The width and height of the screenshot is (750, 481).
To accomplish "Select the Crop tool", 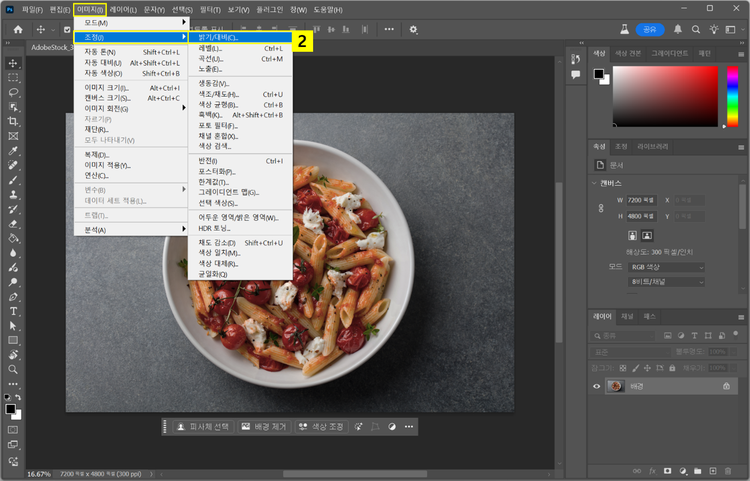I will pyautogui.click(x=13, y=121).
